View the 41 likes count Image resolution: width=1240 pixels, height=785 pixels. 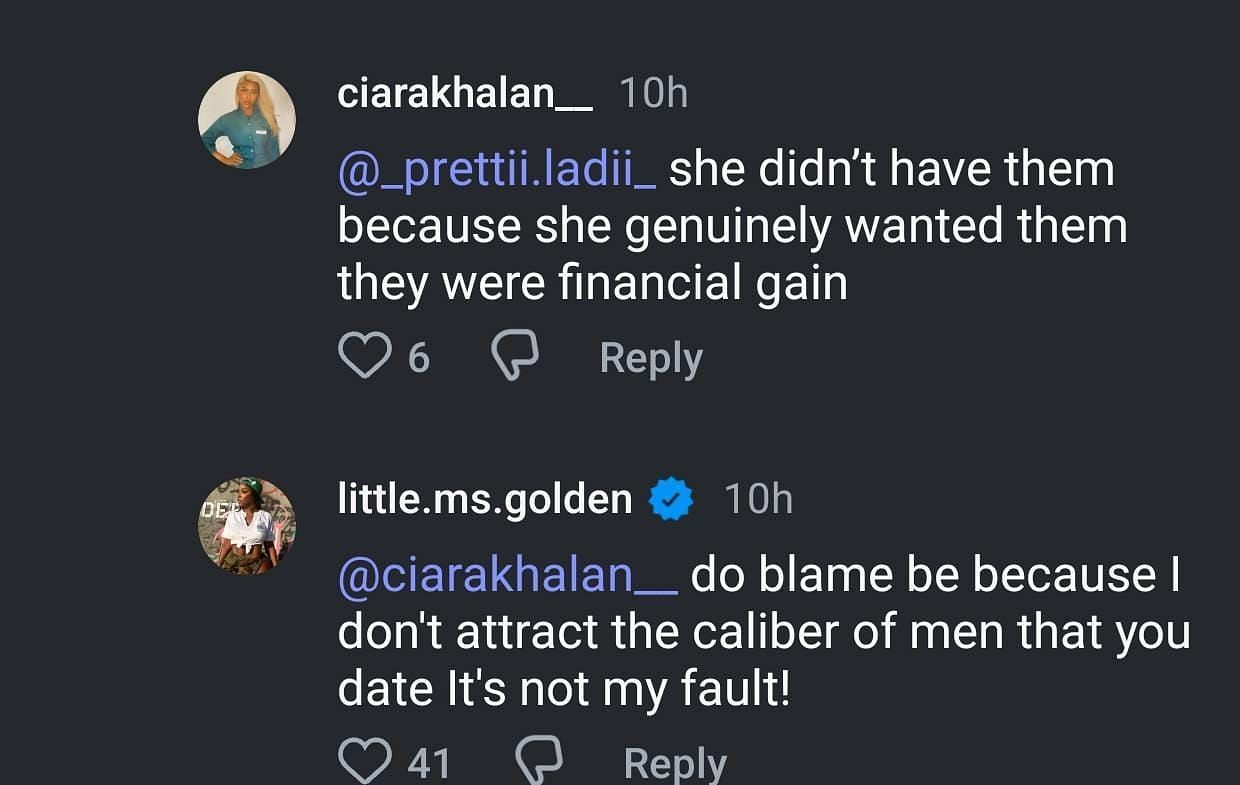[x=430, y=764]
